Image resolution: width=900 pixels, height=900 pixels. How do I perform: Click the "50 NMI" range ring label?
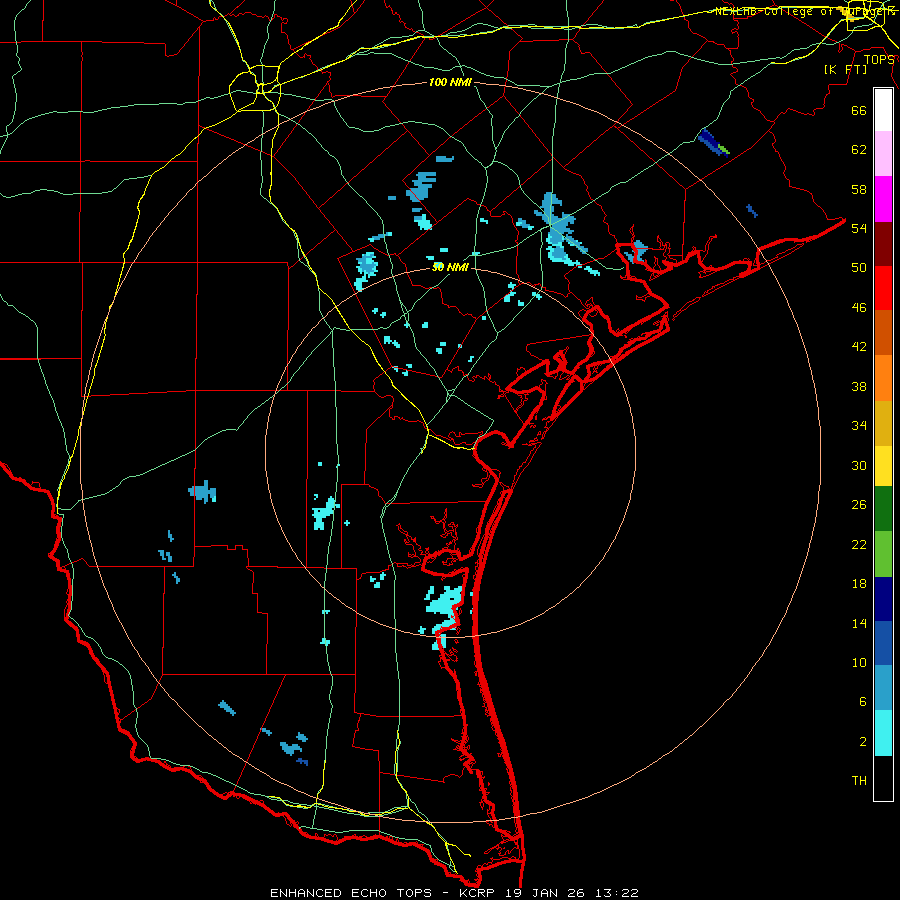(x=450, y=267)
